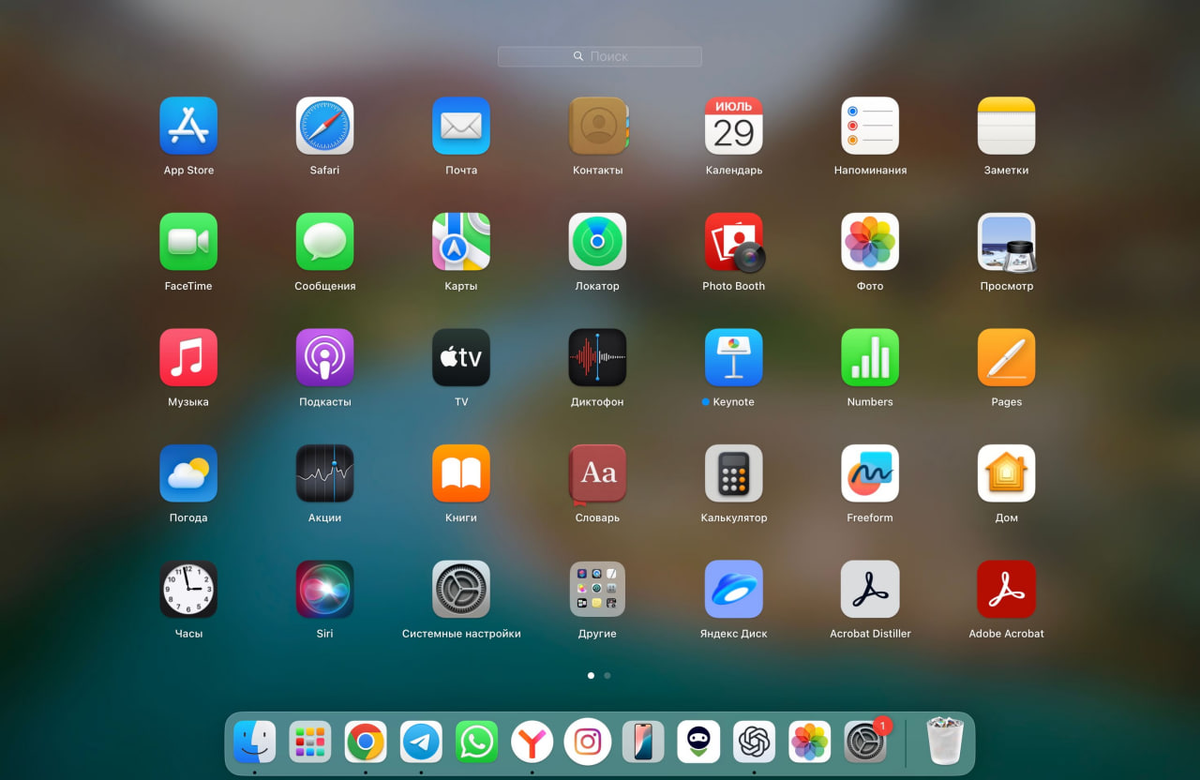The image size is (1200, 780).
Task: Open the Книги app
Action: [461, 474]
